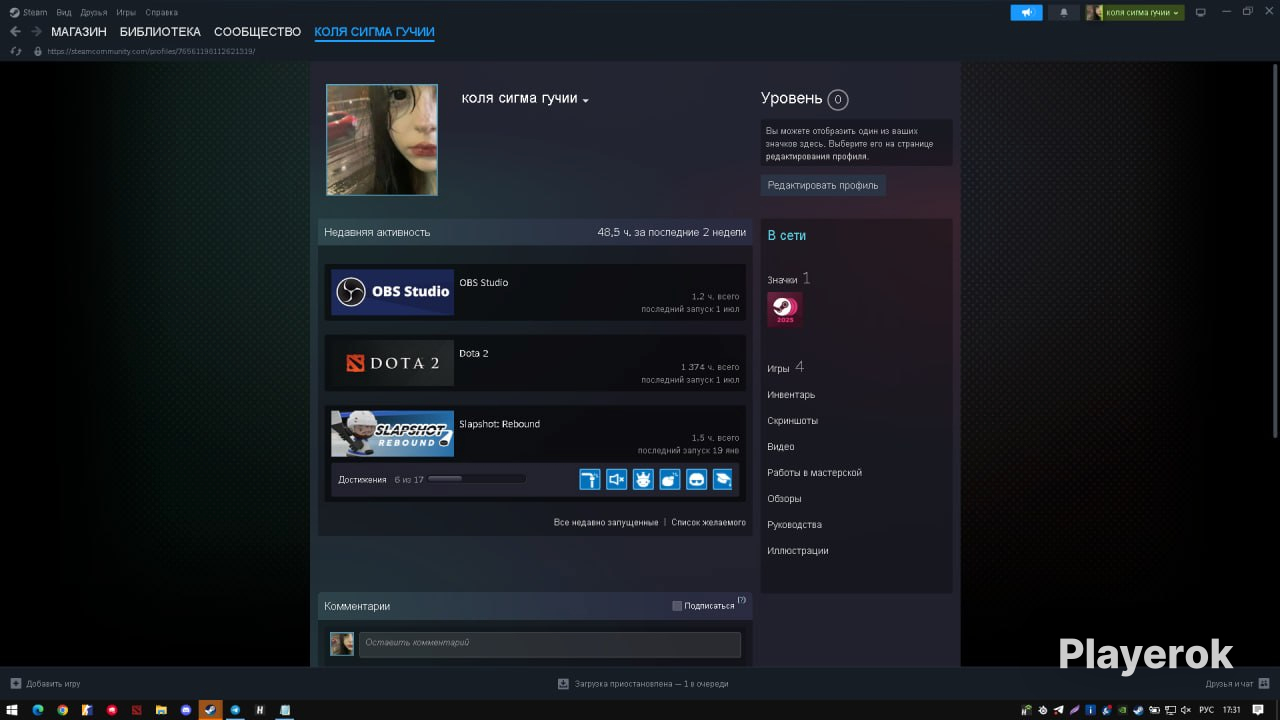Open the Работы в мастерской link
Viewport: 1280px width, 720px height.
814,473
